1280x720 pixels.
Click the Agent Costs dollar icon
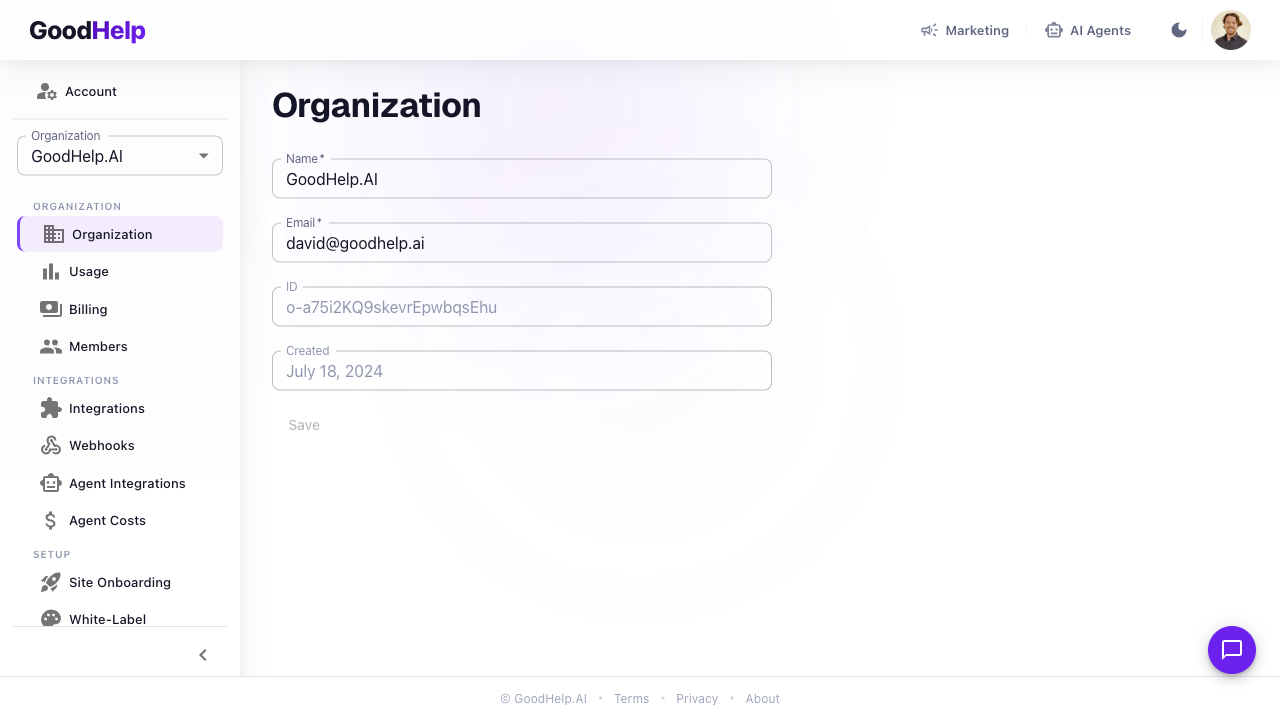tap(51, 521)
